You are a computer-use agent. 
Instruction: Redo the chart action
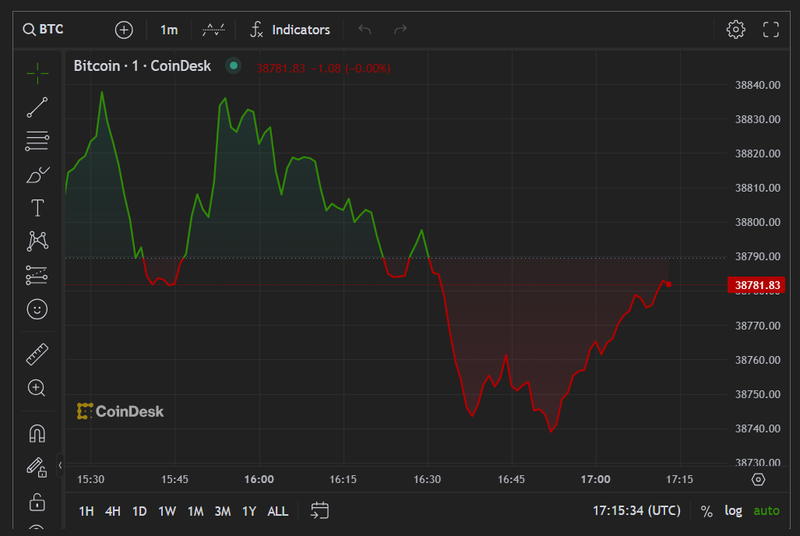(401, 30)
